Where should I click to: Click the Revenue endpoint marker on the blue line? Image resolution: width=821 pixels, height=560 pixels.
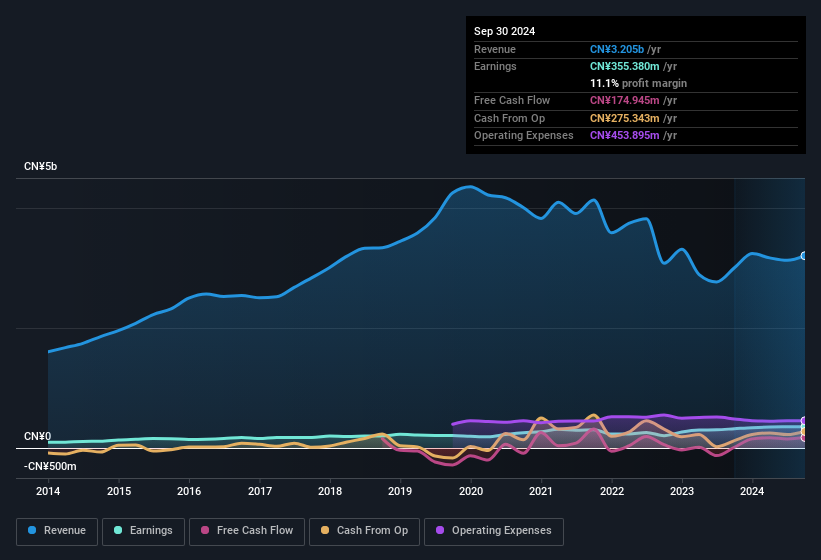point(804,256)
